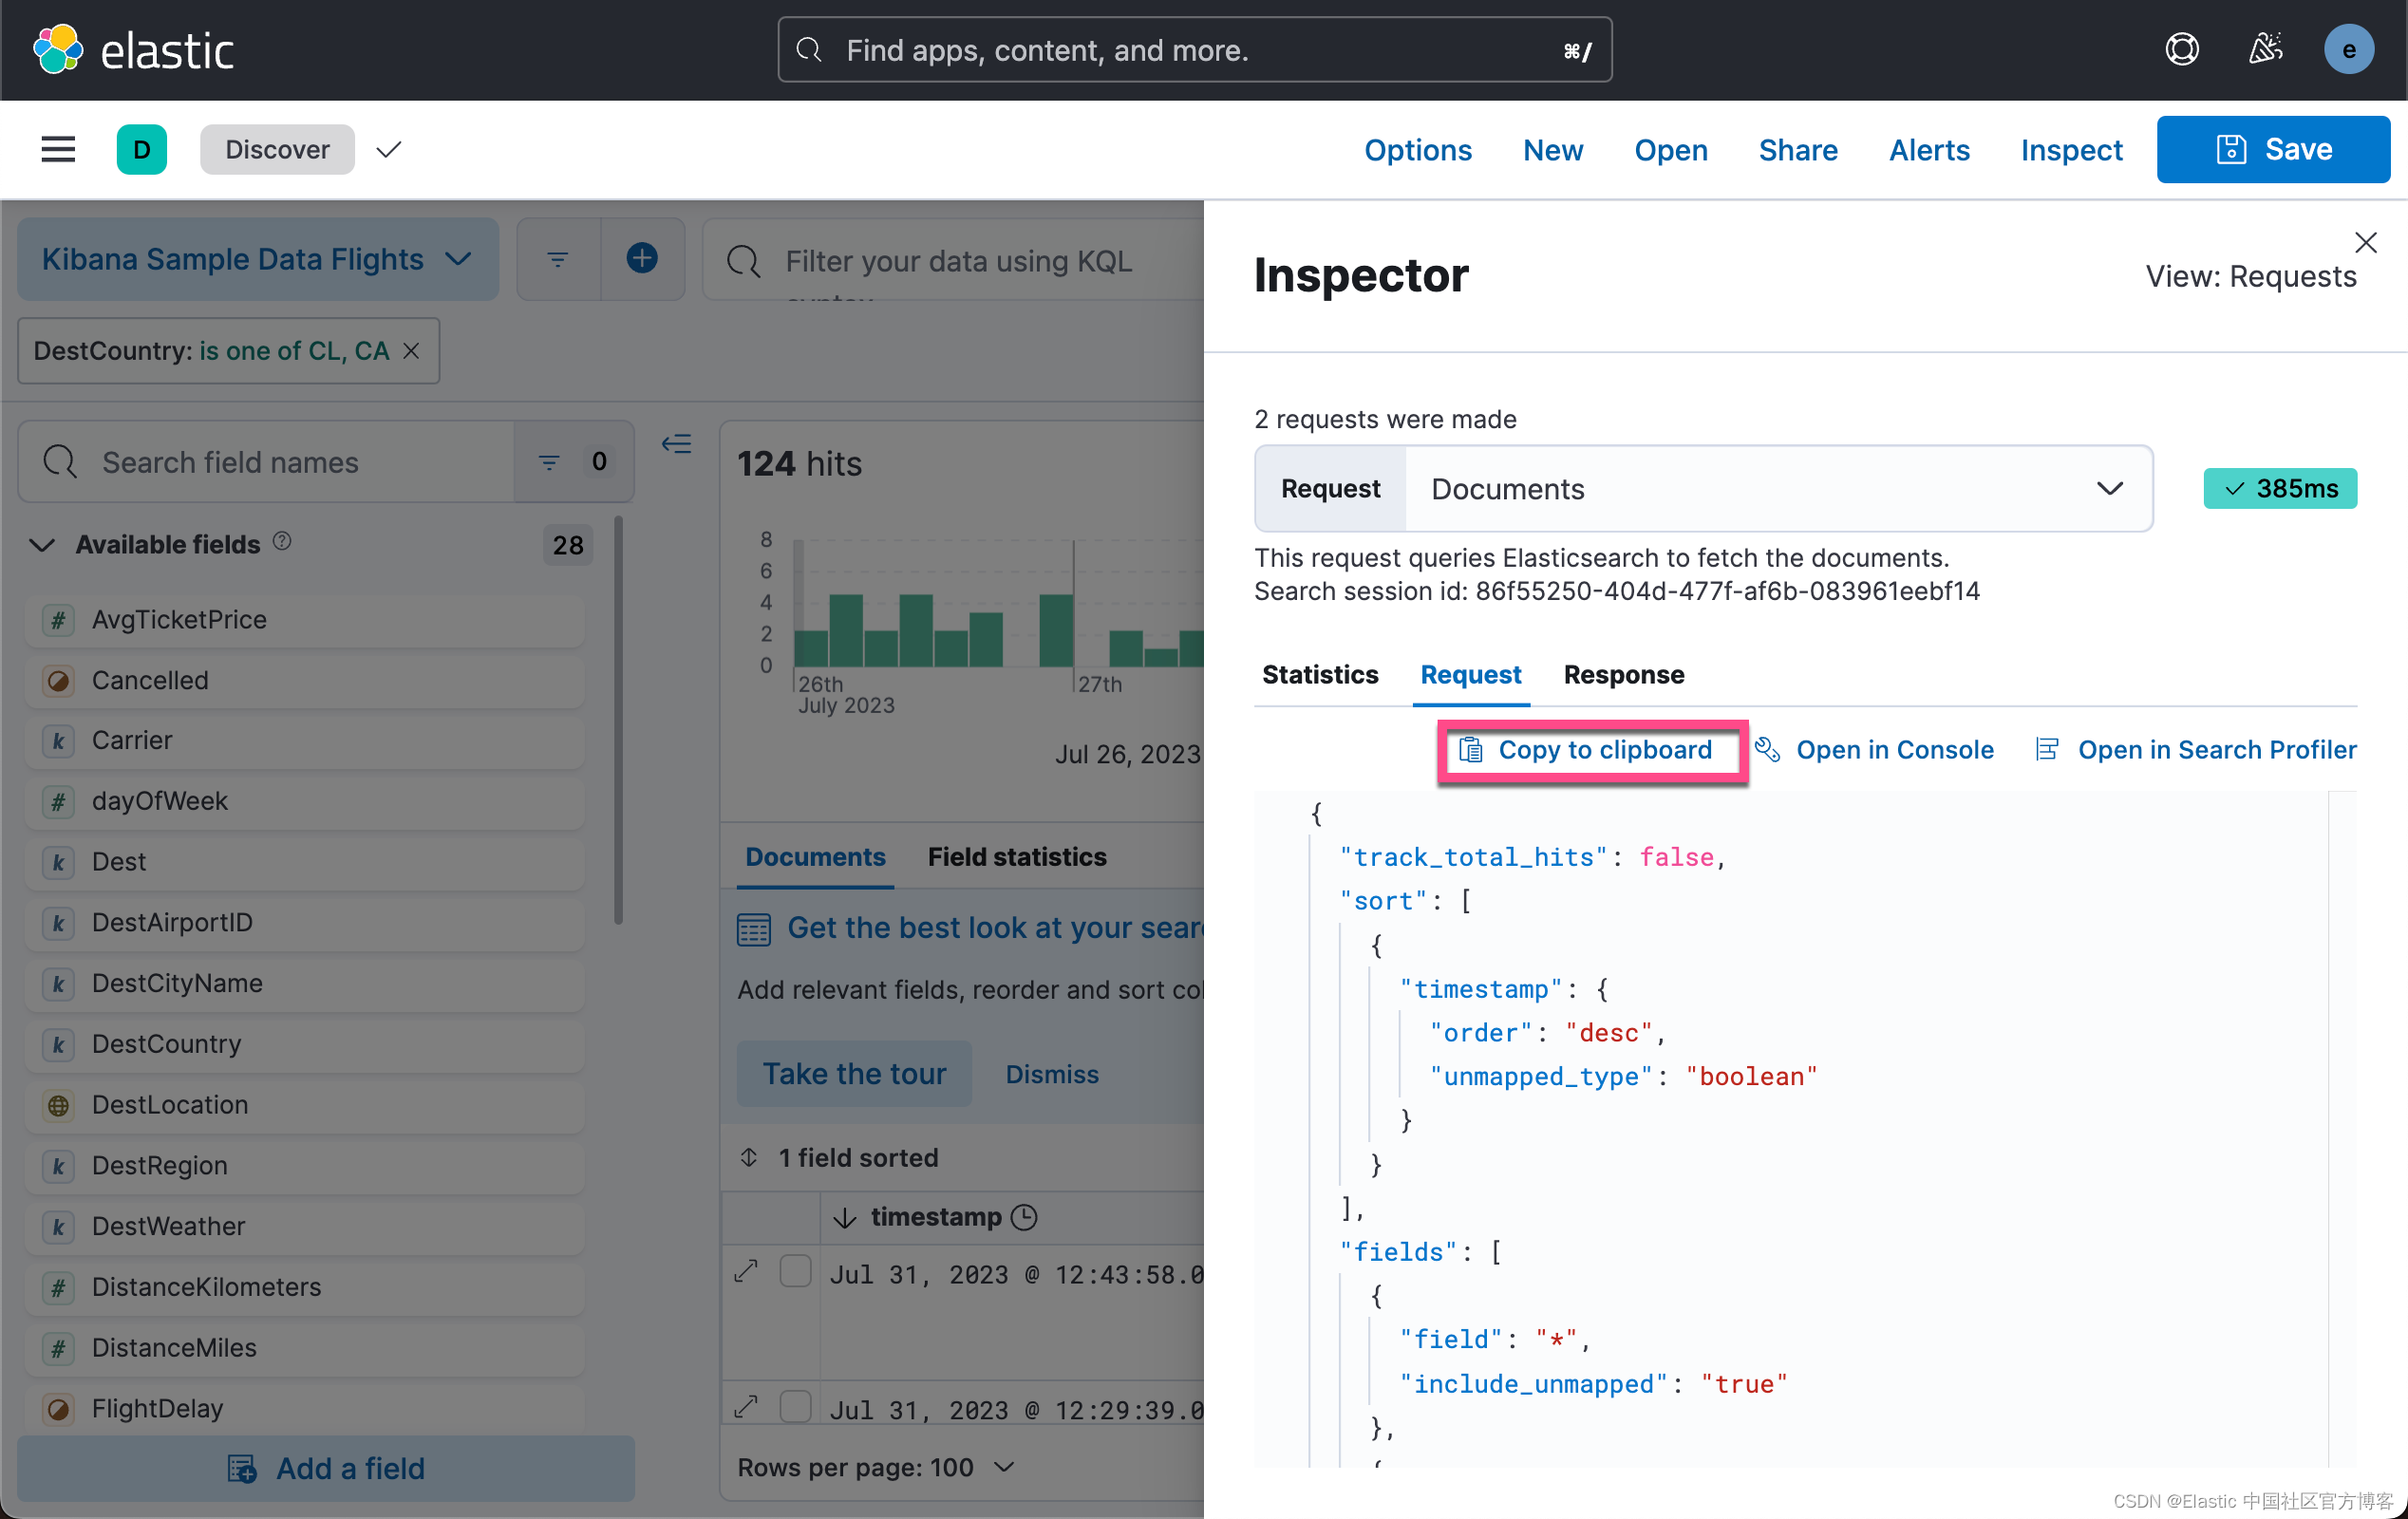The image size is (2408, 1519).
Task: Switch to the Response tab
Action: point(1624,675)
